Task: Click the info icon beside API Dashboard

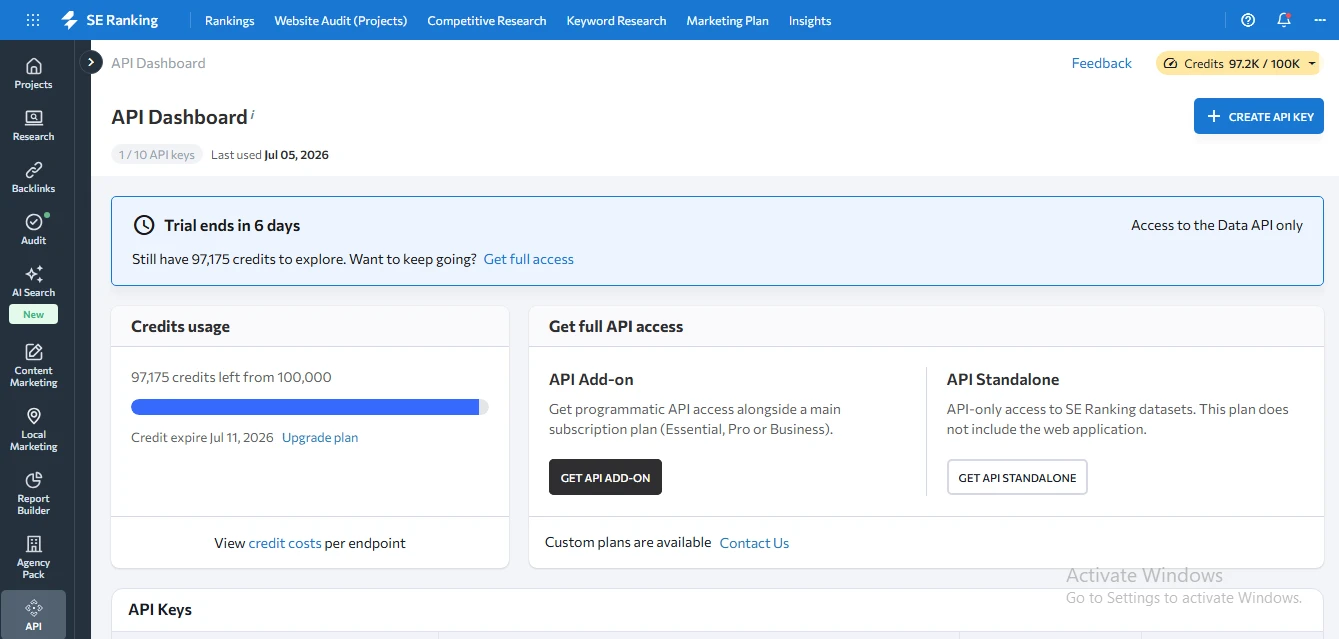Action: 253,114
